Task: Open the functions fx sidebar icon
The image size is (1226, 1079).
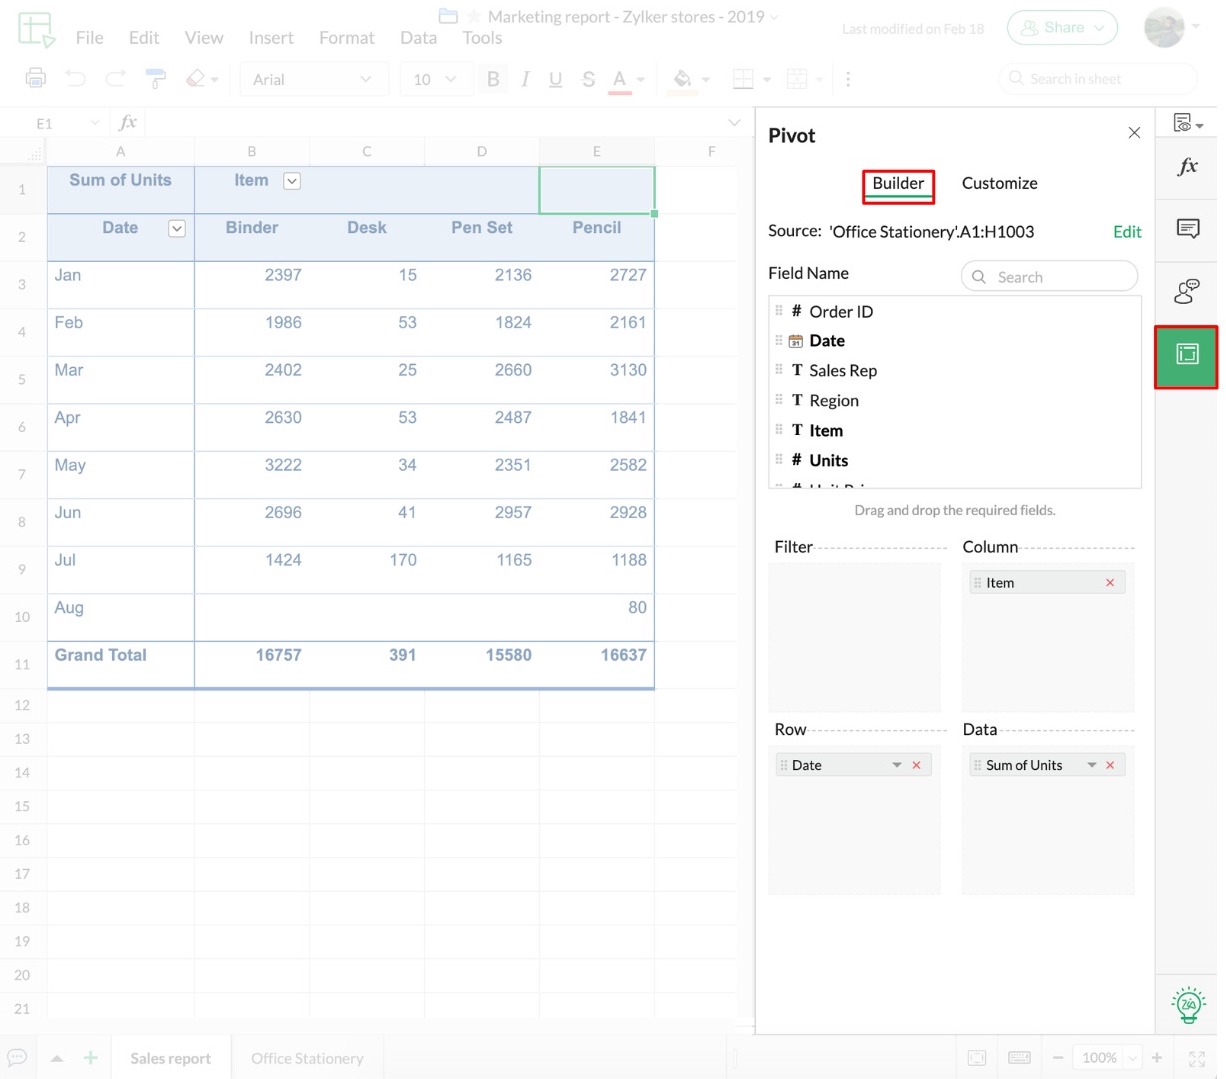Action: click(x=1187, y=167)
